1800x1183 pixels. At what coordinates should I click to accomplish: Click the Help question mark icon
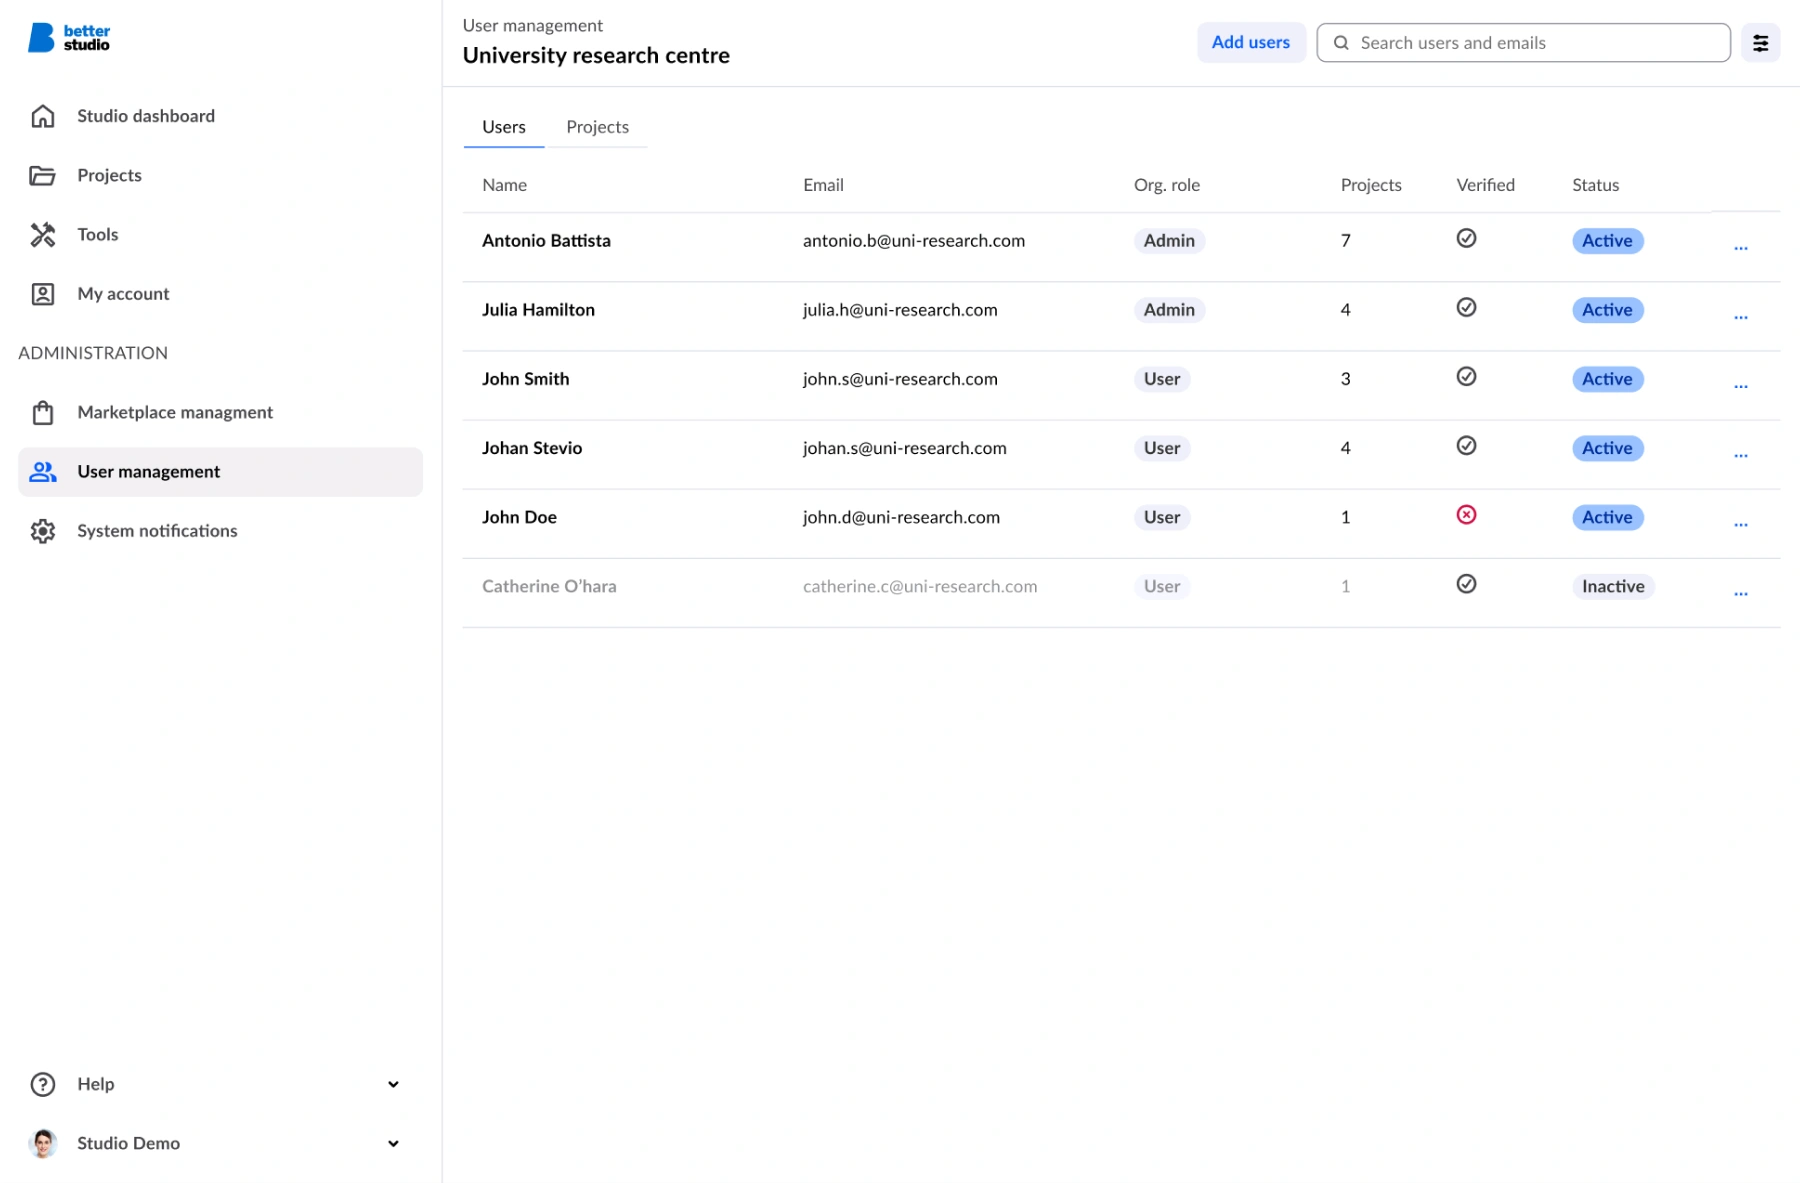coord(43,1084)
